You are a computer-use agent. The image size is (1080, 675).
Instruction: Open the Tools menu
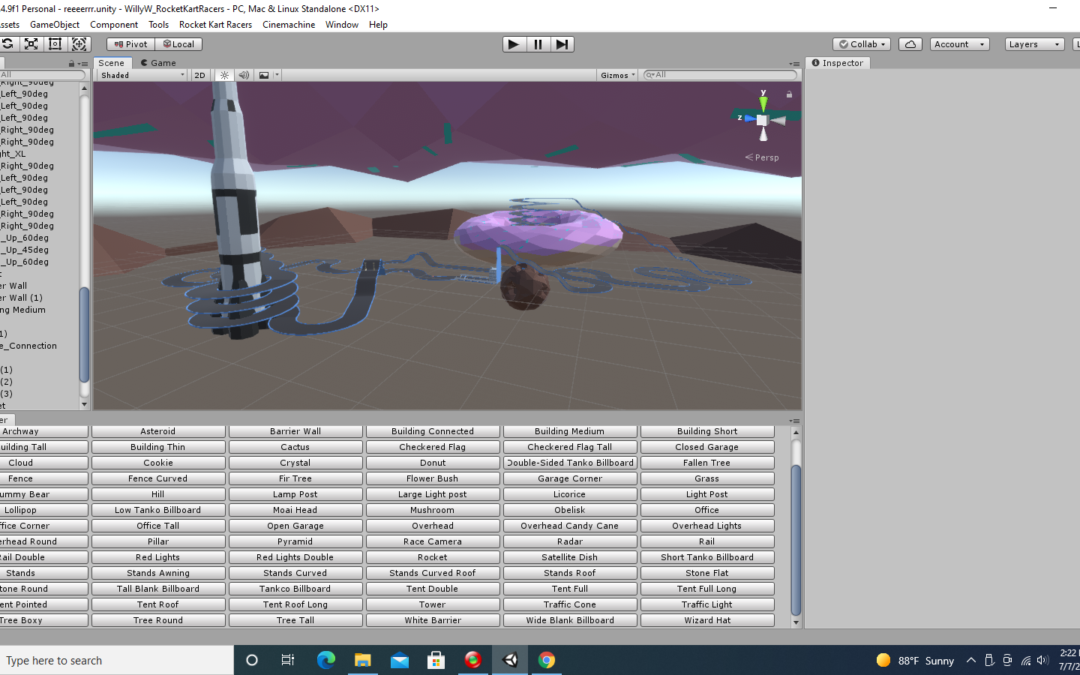coord(158,25)
